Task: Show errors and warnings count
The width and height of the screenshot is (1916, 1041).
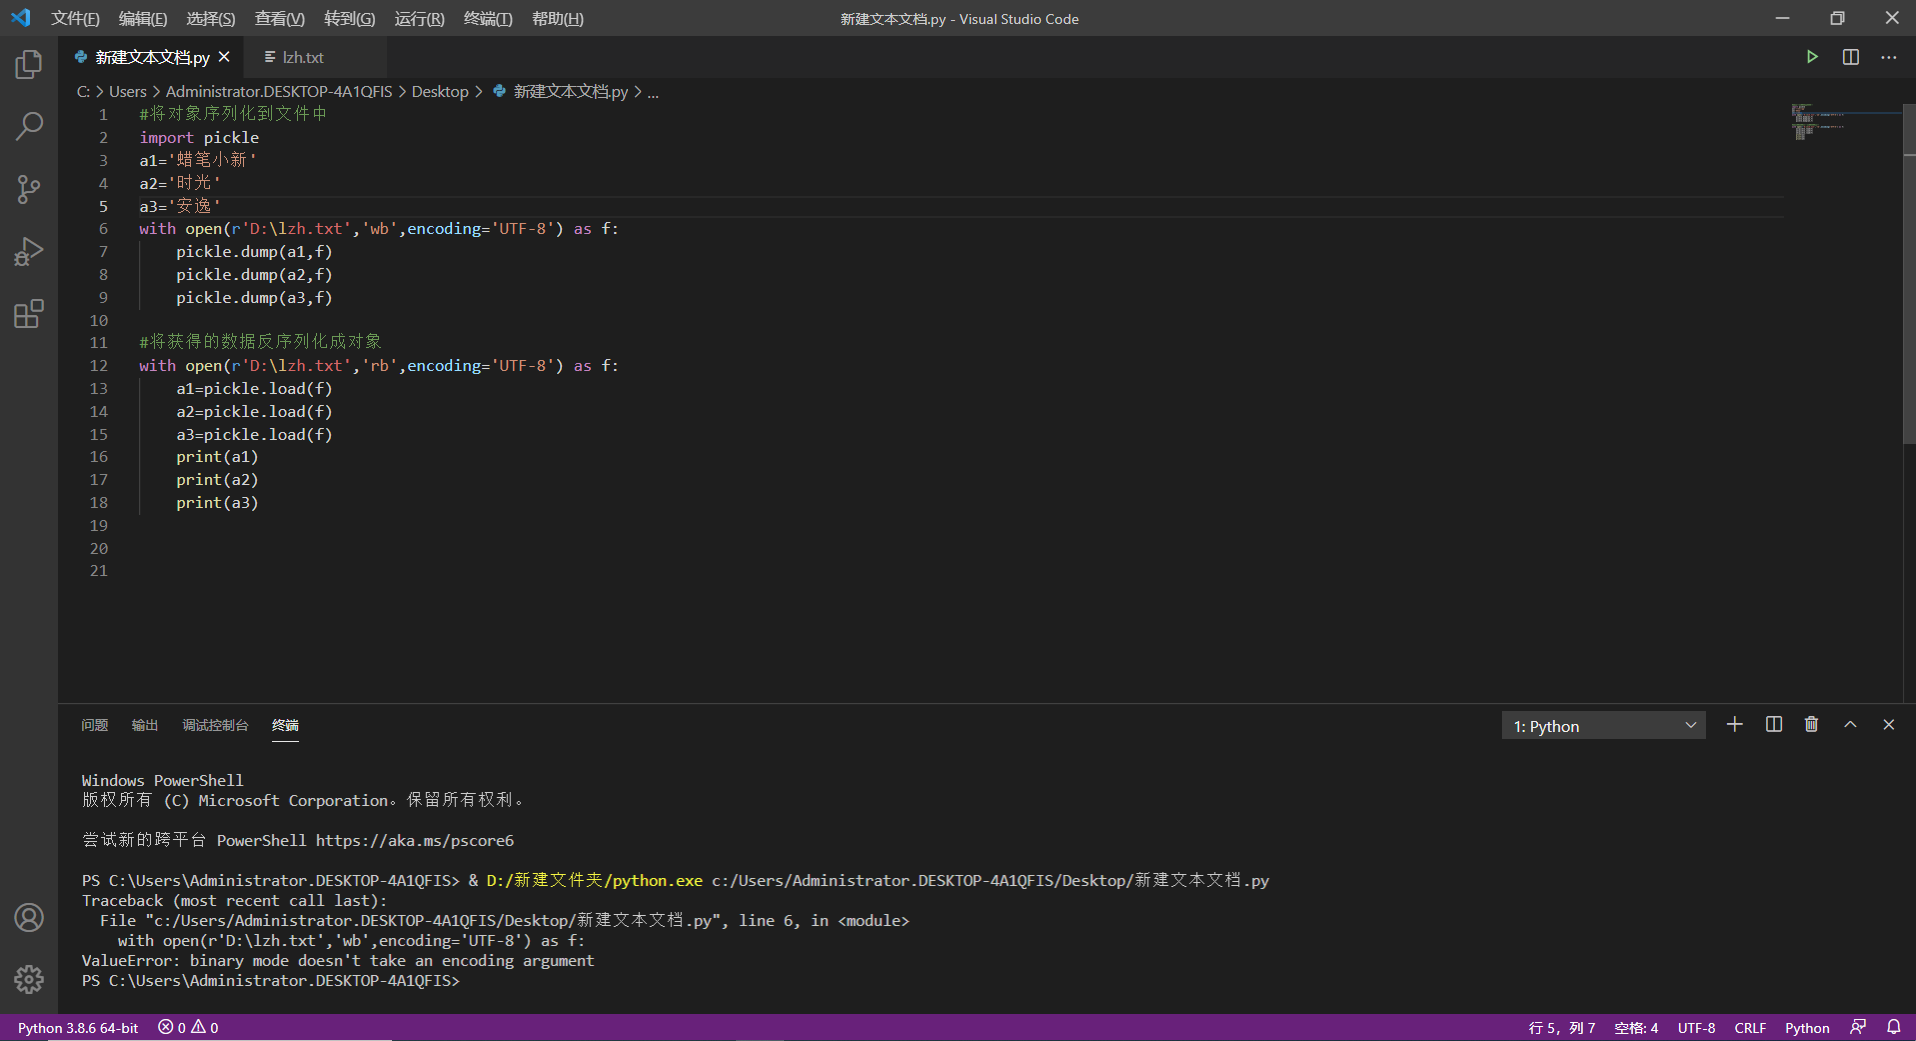Action: (188, 1027)
